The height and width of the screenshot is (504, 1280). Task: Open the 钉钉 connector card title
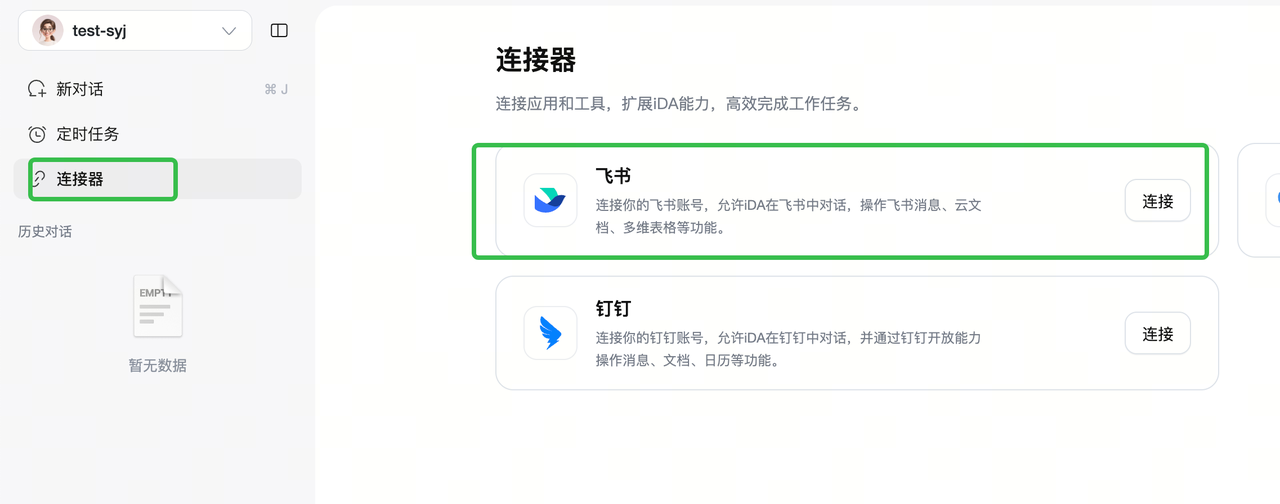coord(613,308)
